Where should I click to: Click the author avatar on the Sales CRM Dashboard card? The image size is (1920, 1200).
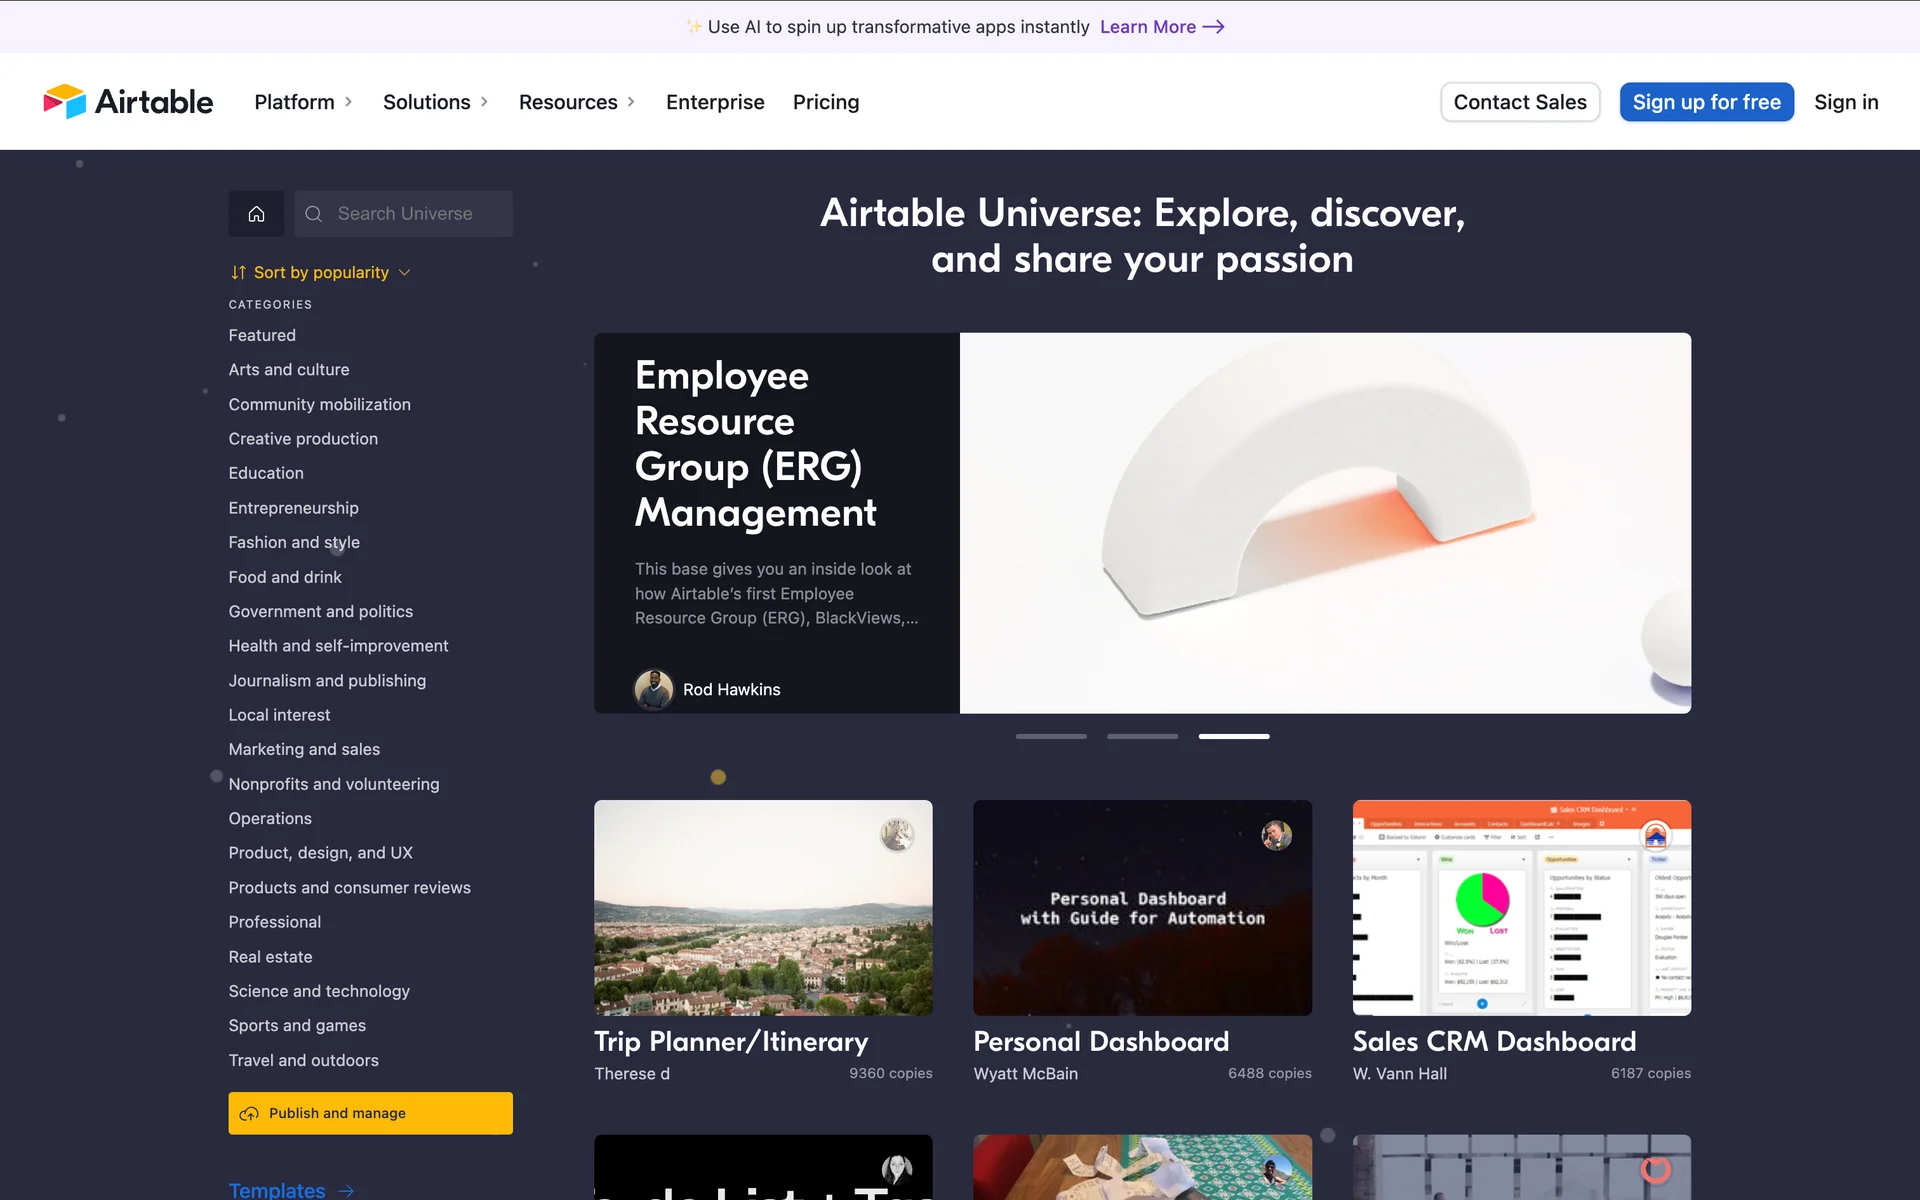pos(1655,835)
